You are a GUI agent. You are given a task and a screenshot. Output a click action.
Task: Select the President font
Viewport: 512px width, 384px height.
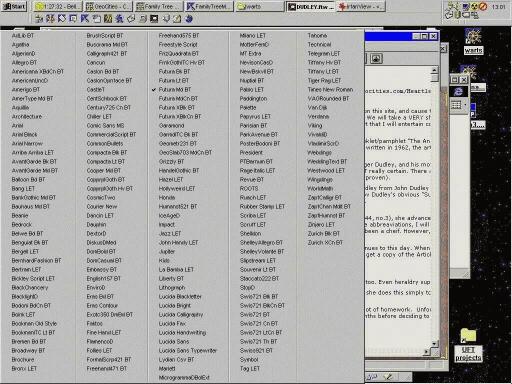point(251,152)
